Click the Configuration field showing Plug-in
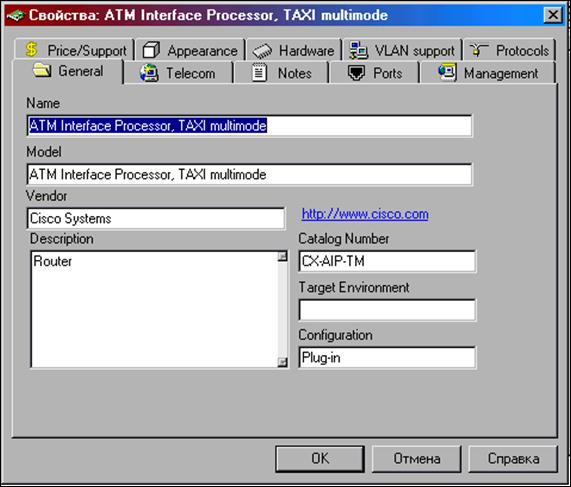The width and height of the screenshot is (571, 487). click(x=387, y=358)
